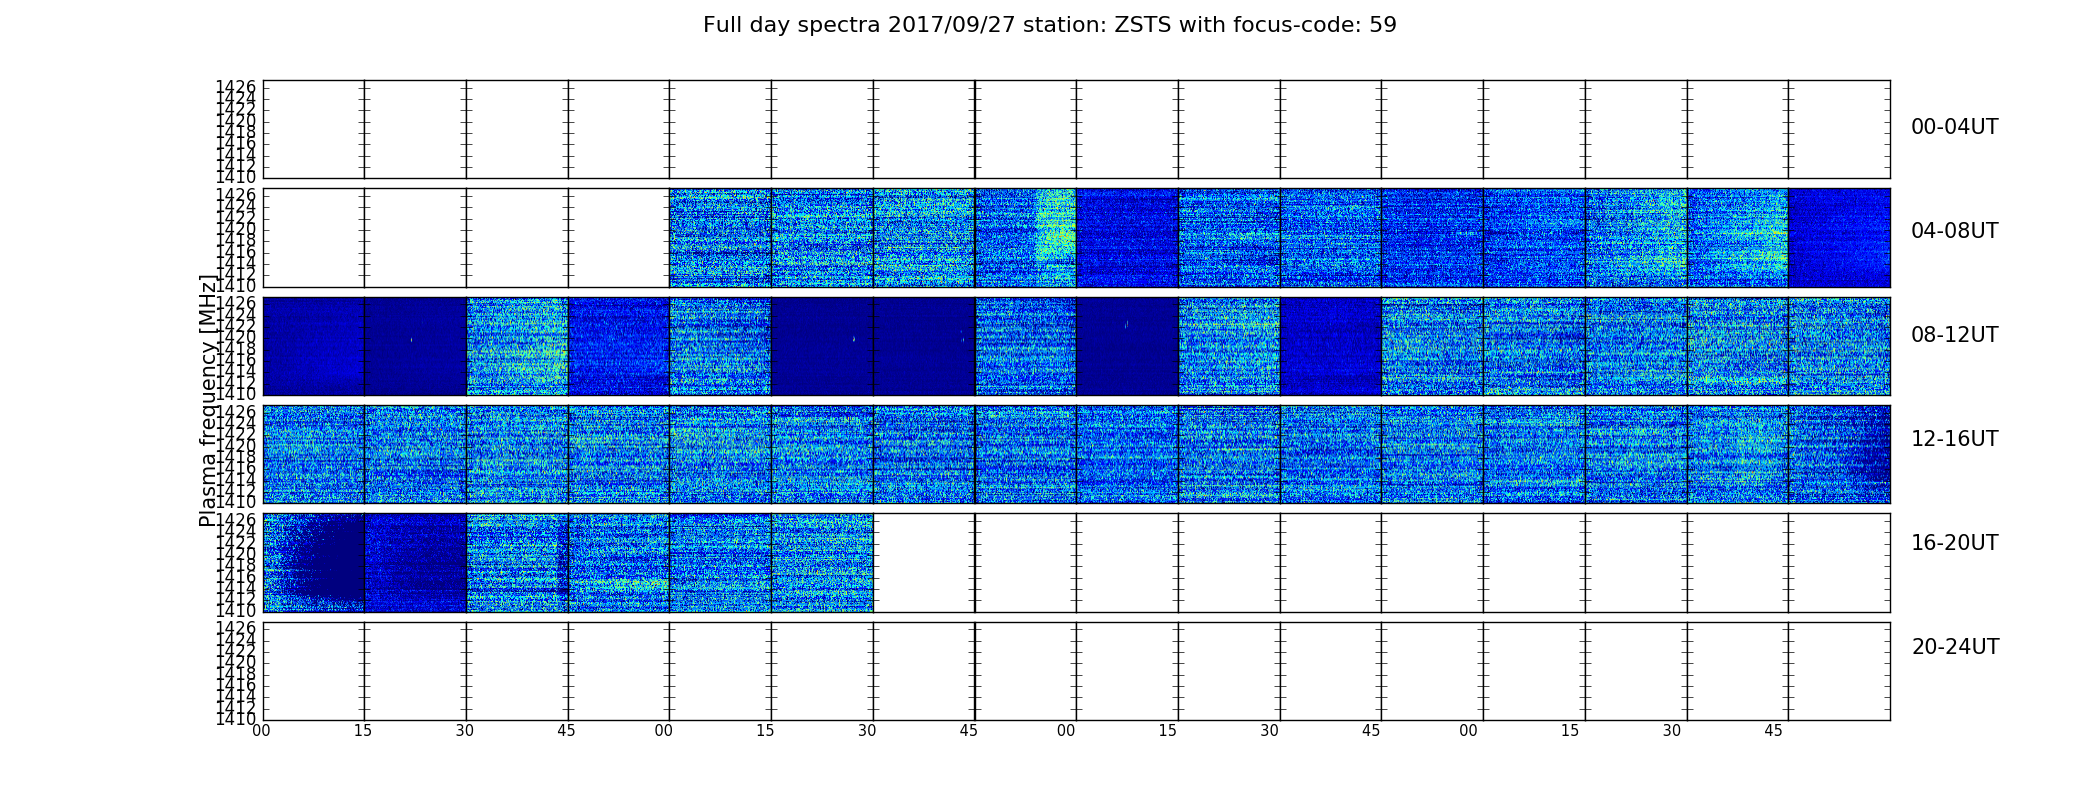Select the 04-08UT spectrogram panel
This screenshot has height=800, width=2100.
point(1076,238)
